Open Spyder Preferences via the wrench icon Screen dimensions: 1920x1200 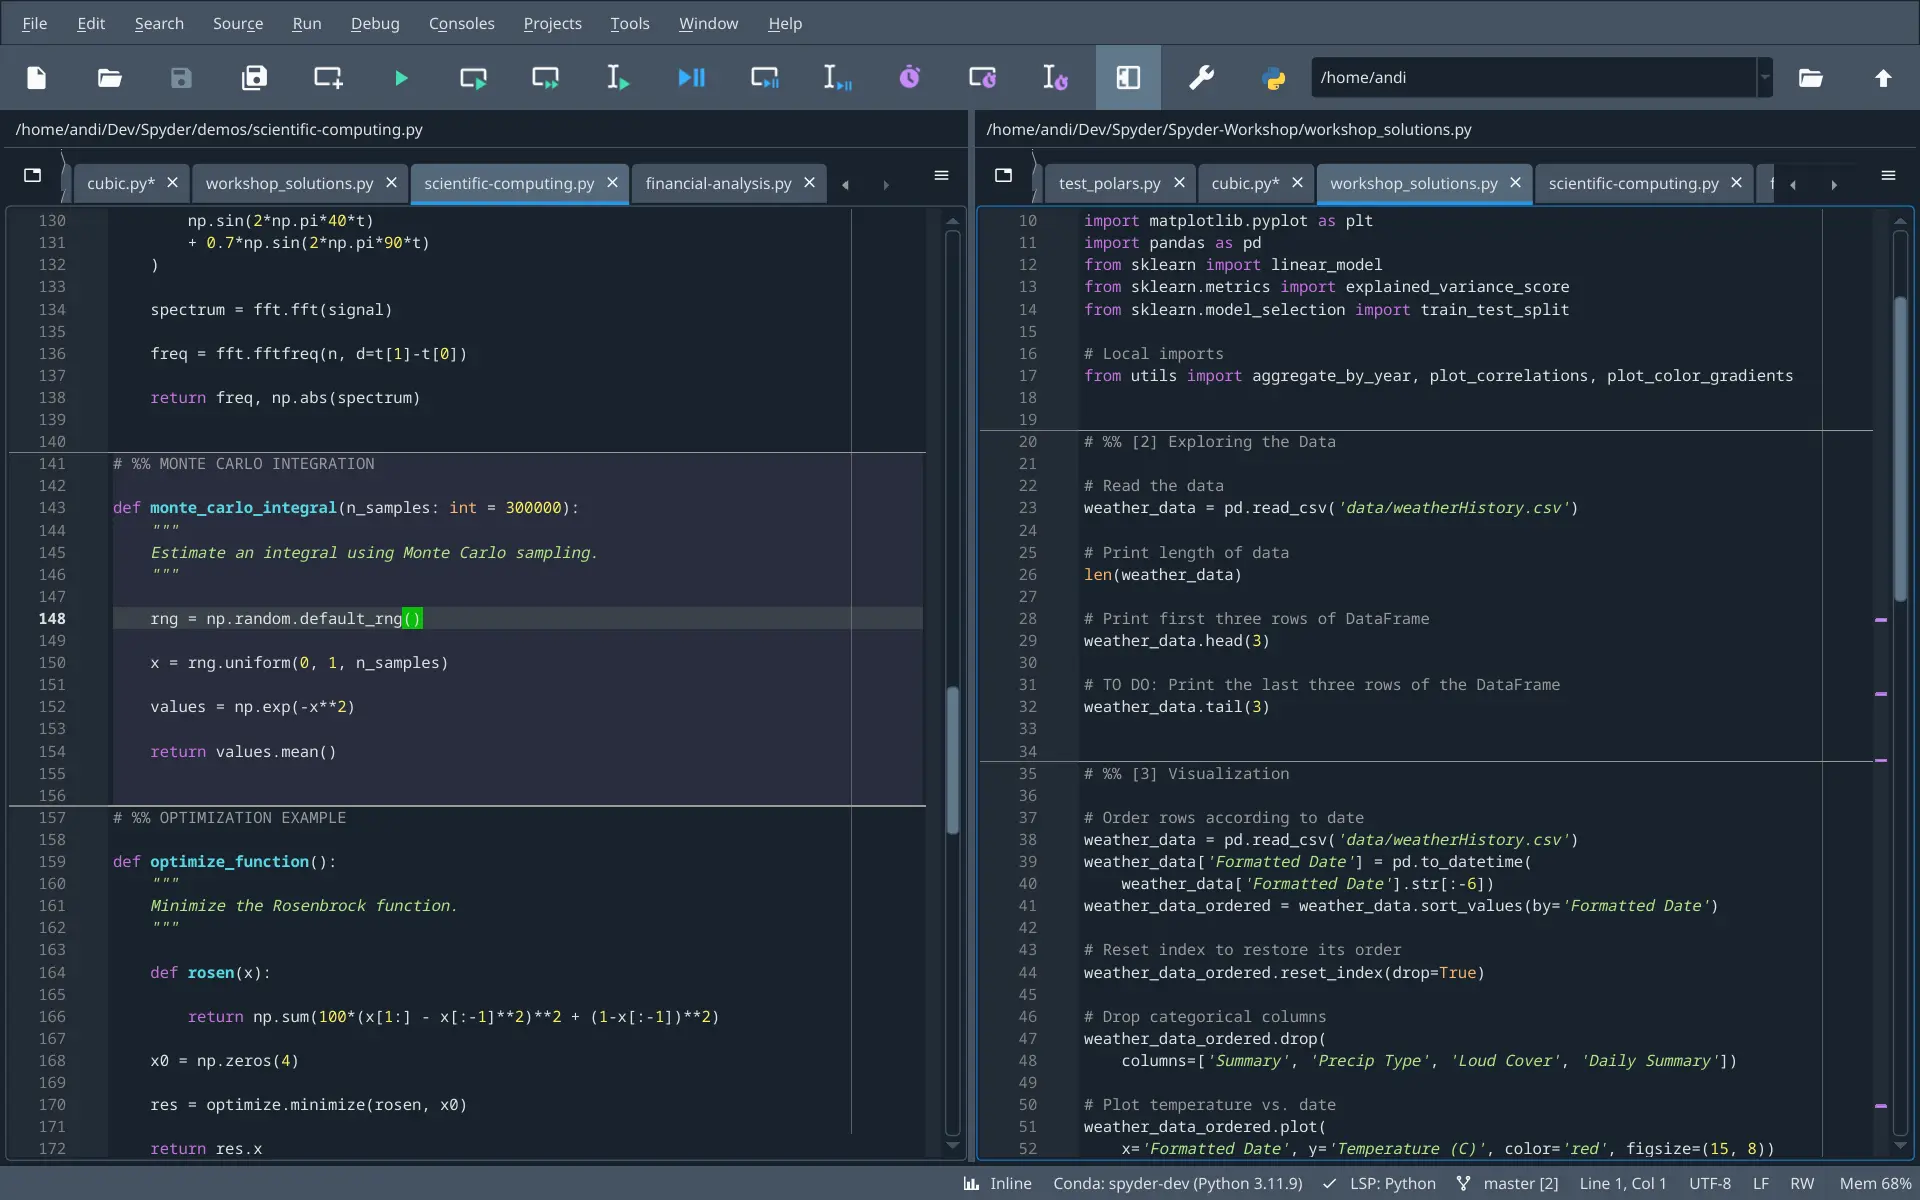pyautogui.click(x=1202, y=77)
